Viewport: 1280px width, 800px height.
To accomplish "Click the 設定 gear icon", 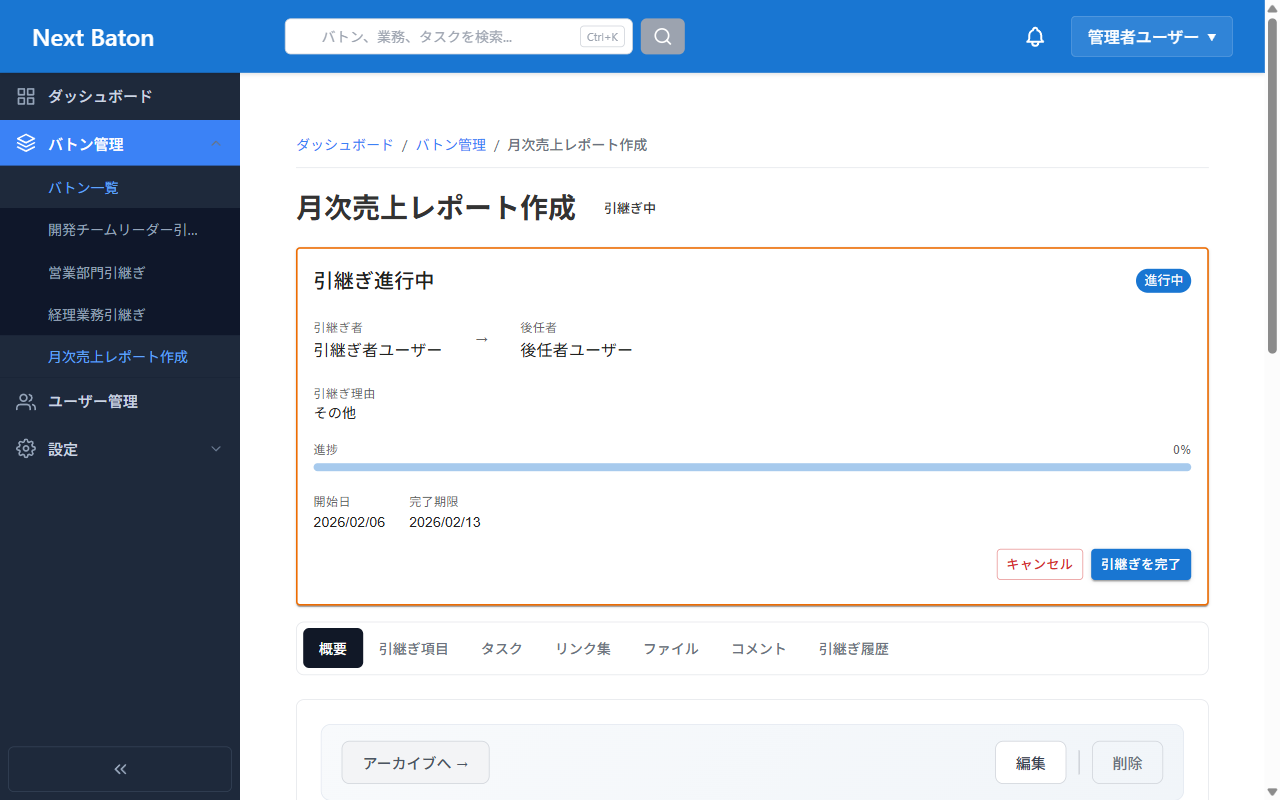I will tap(26, 449).
